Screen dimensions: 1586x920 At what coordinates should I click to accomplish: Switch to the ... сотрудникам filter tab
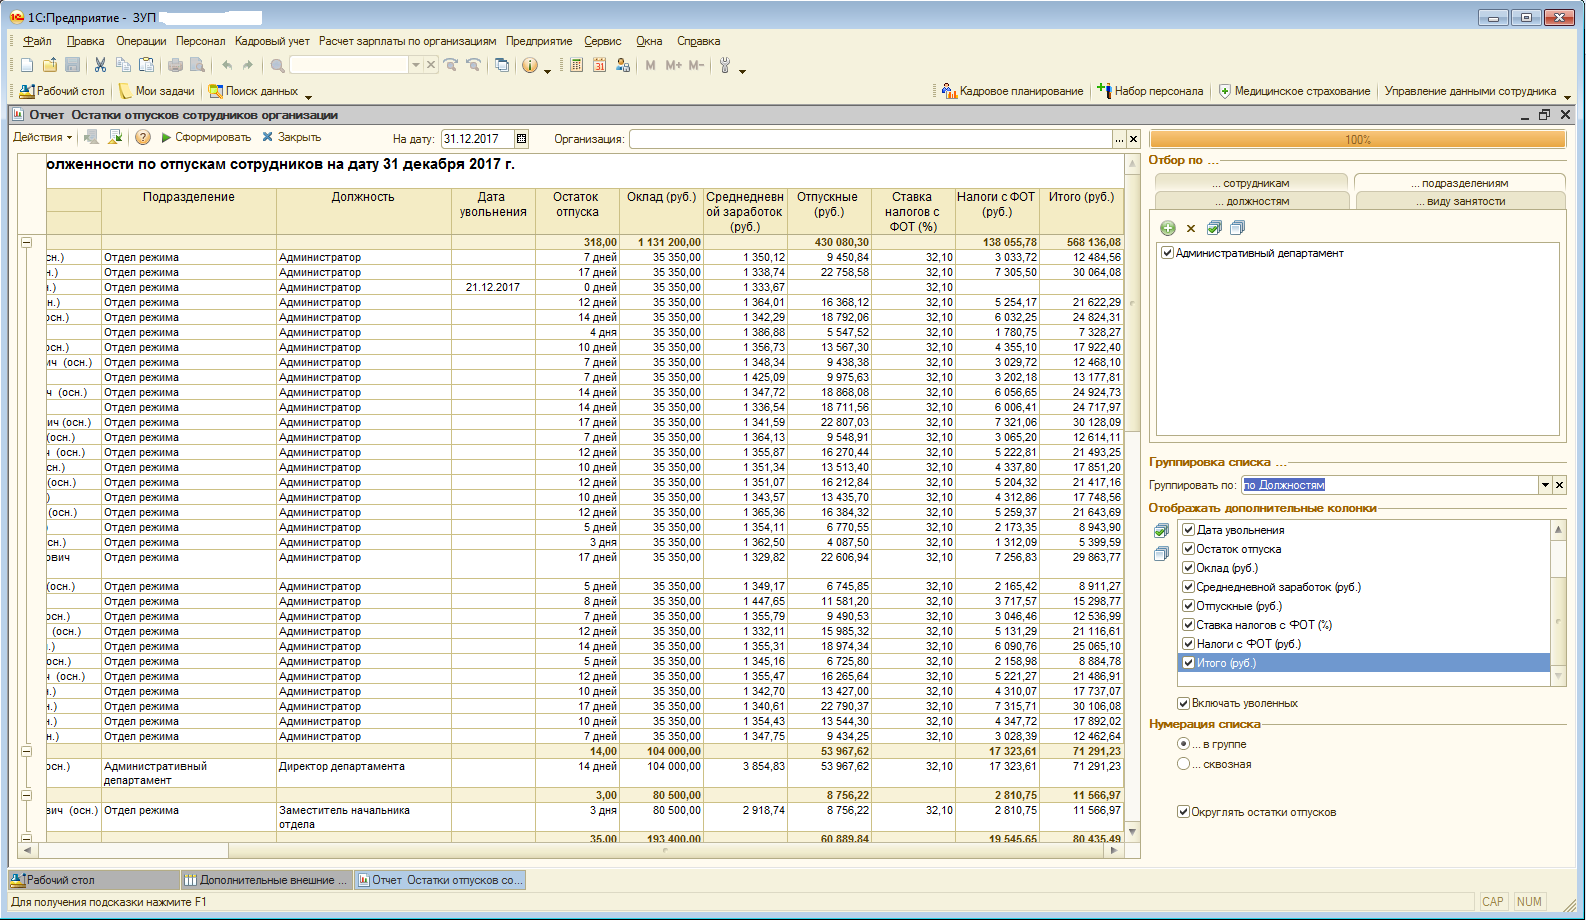tap(1251, 183)
